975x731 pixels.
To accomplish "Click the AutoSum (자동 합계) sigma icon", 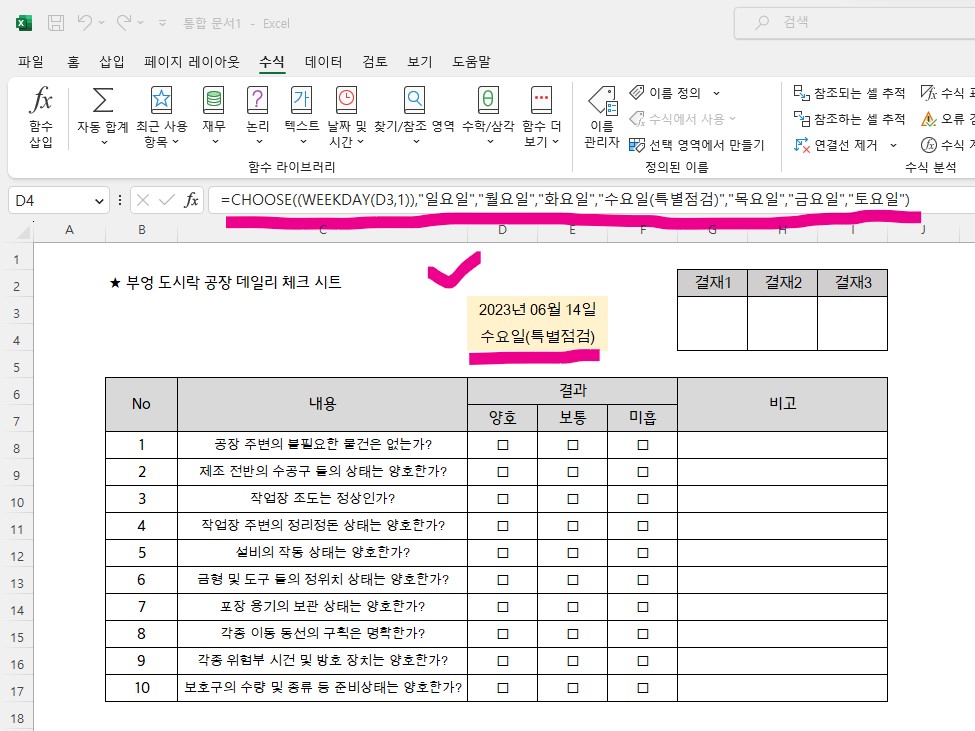I will pyautogui.click(x=103, y=99).
